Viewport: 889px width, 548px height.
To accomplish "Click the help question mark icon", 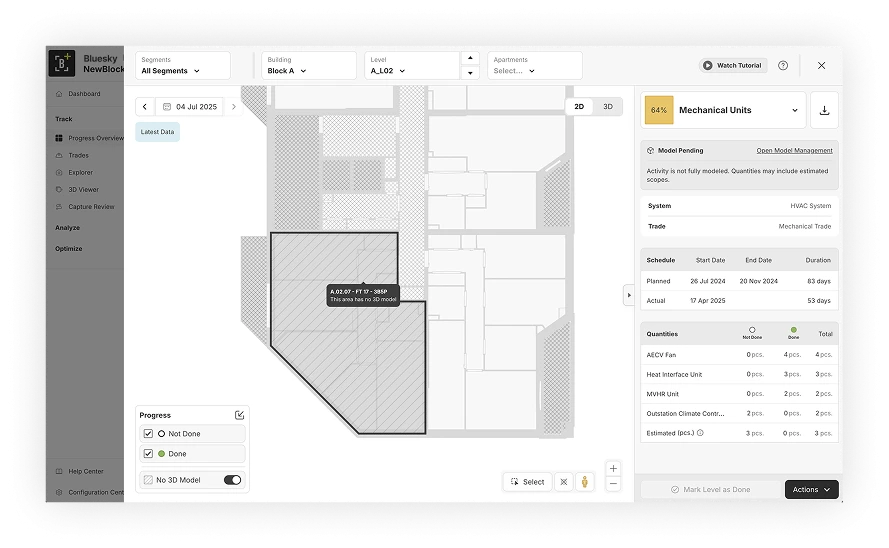I will pos(783,66).
